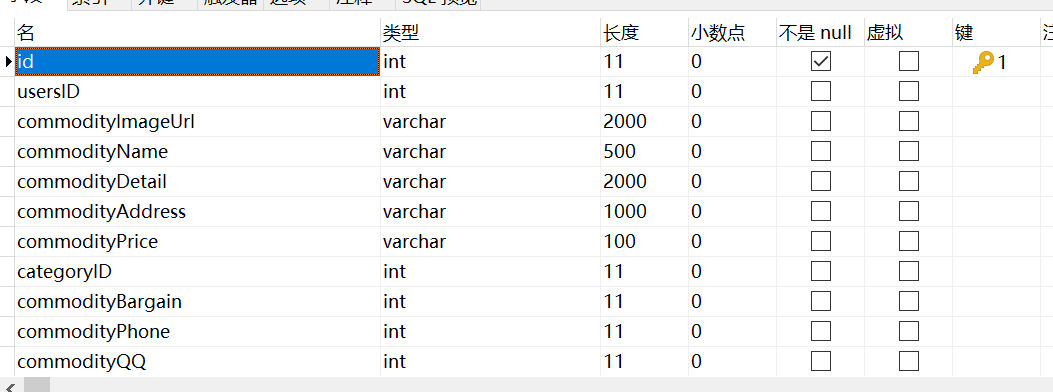This screenshot has width=1053, height=392.
Task: Mark categoryID as 不是 null
Action: 821,271
